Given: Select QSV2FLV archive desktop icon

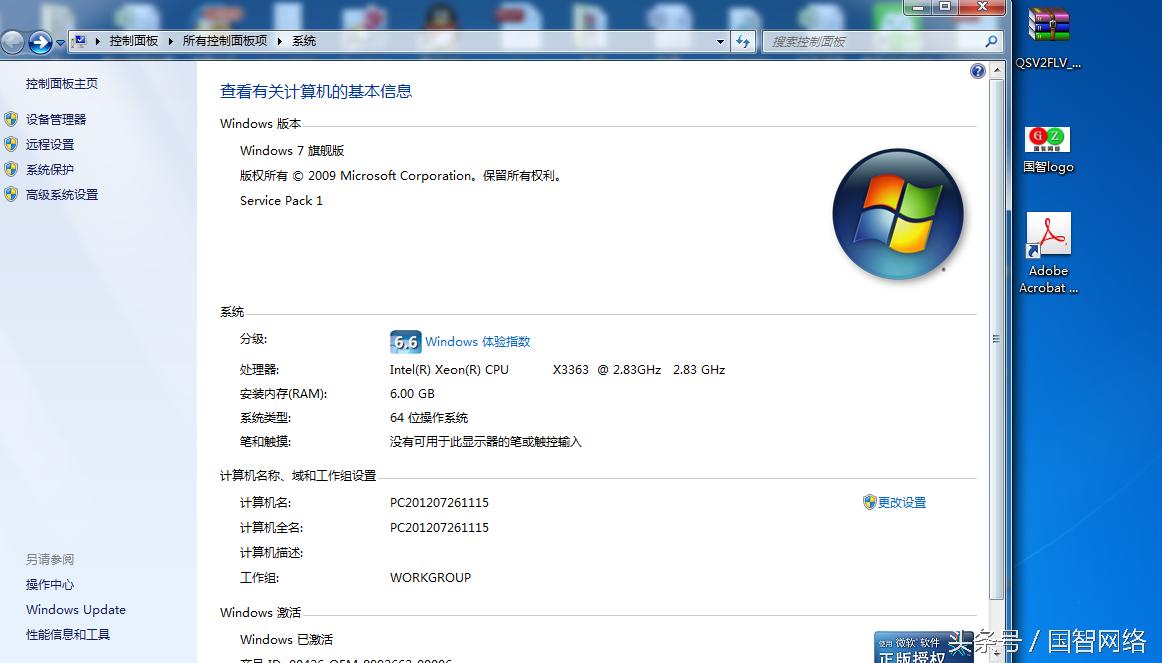Looking at the screenshot, I should pos(1048,37).
